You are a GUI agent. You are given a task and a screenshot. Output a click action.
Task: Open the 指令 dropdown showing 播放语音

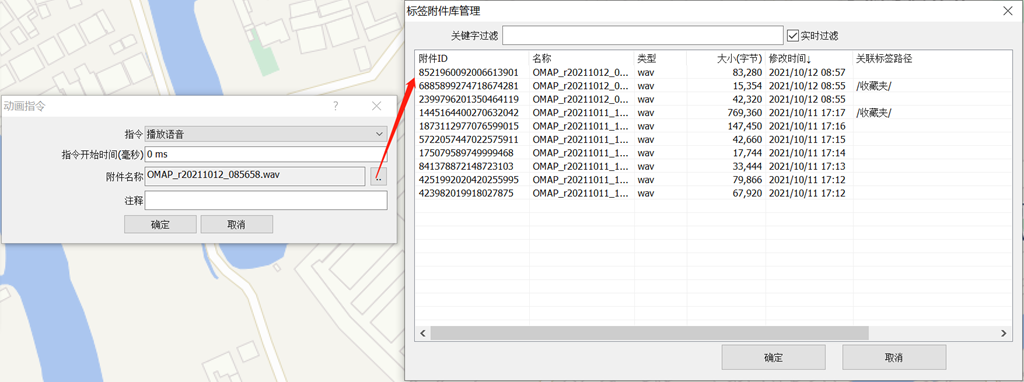[266, 135]
